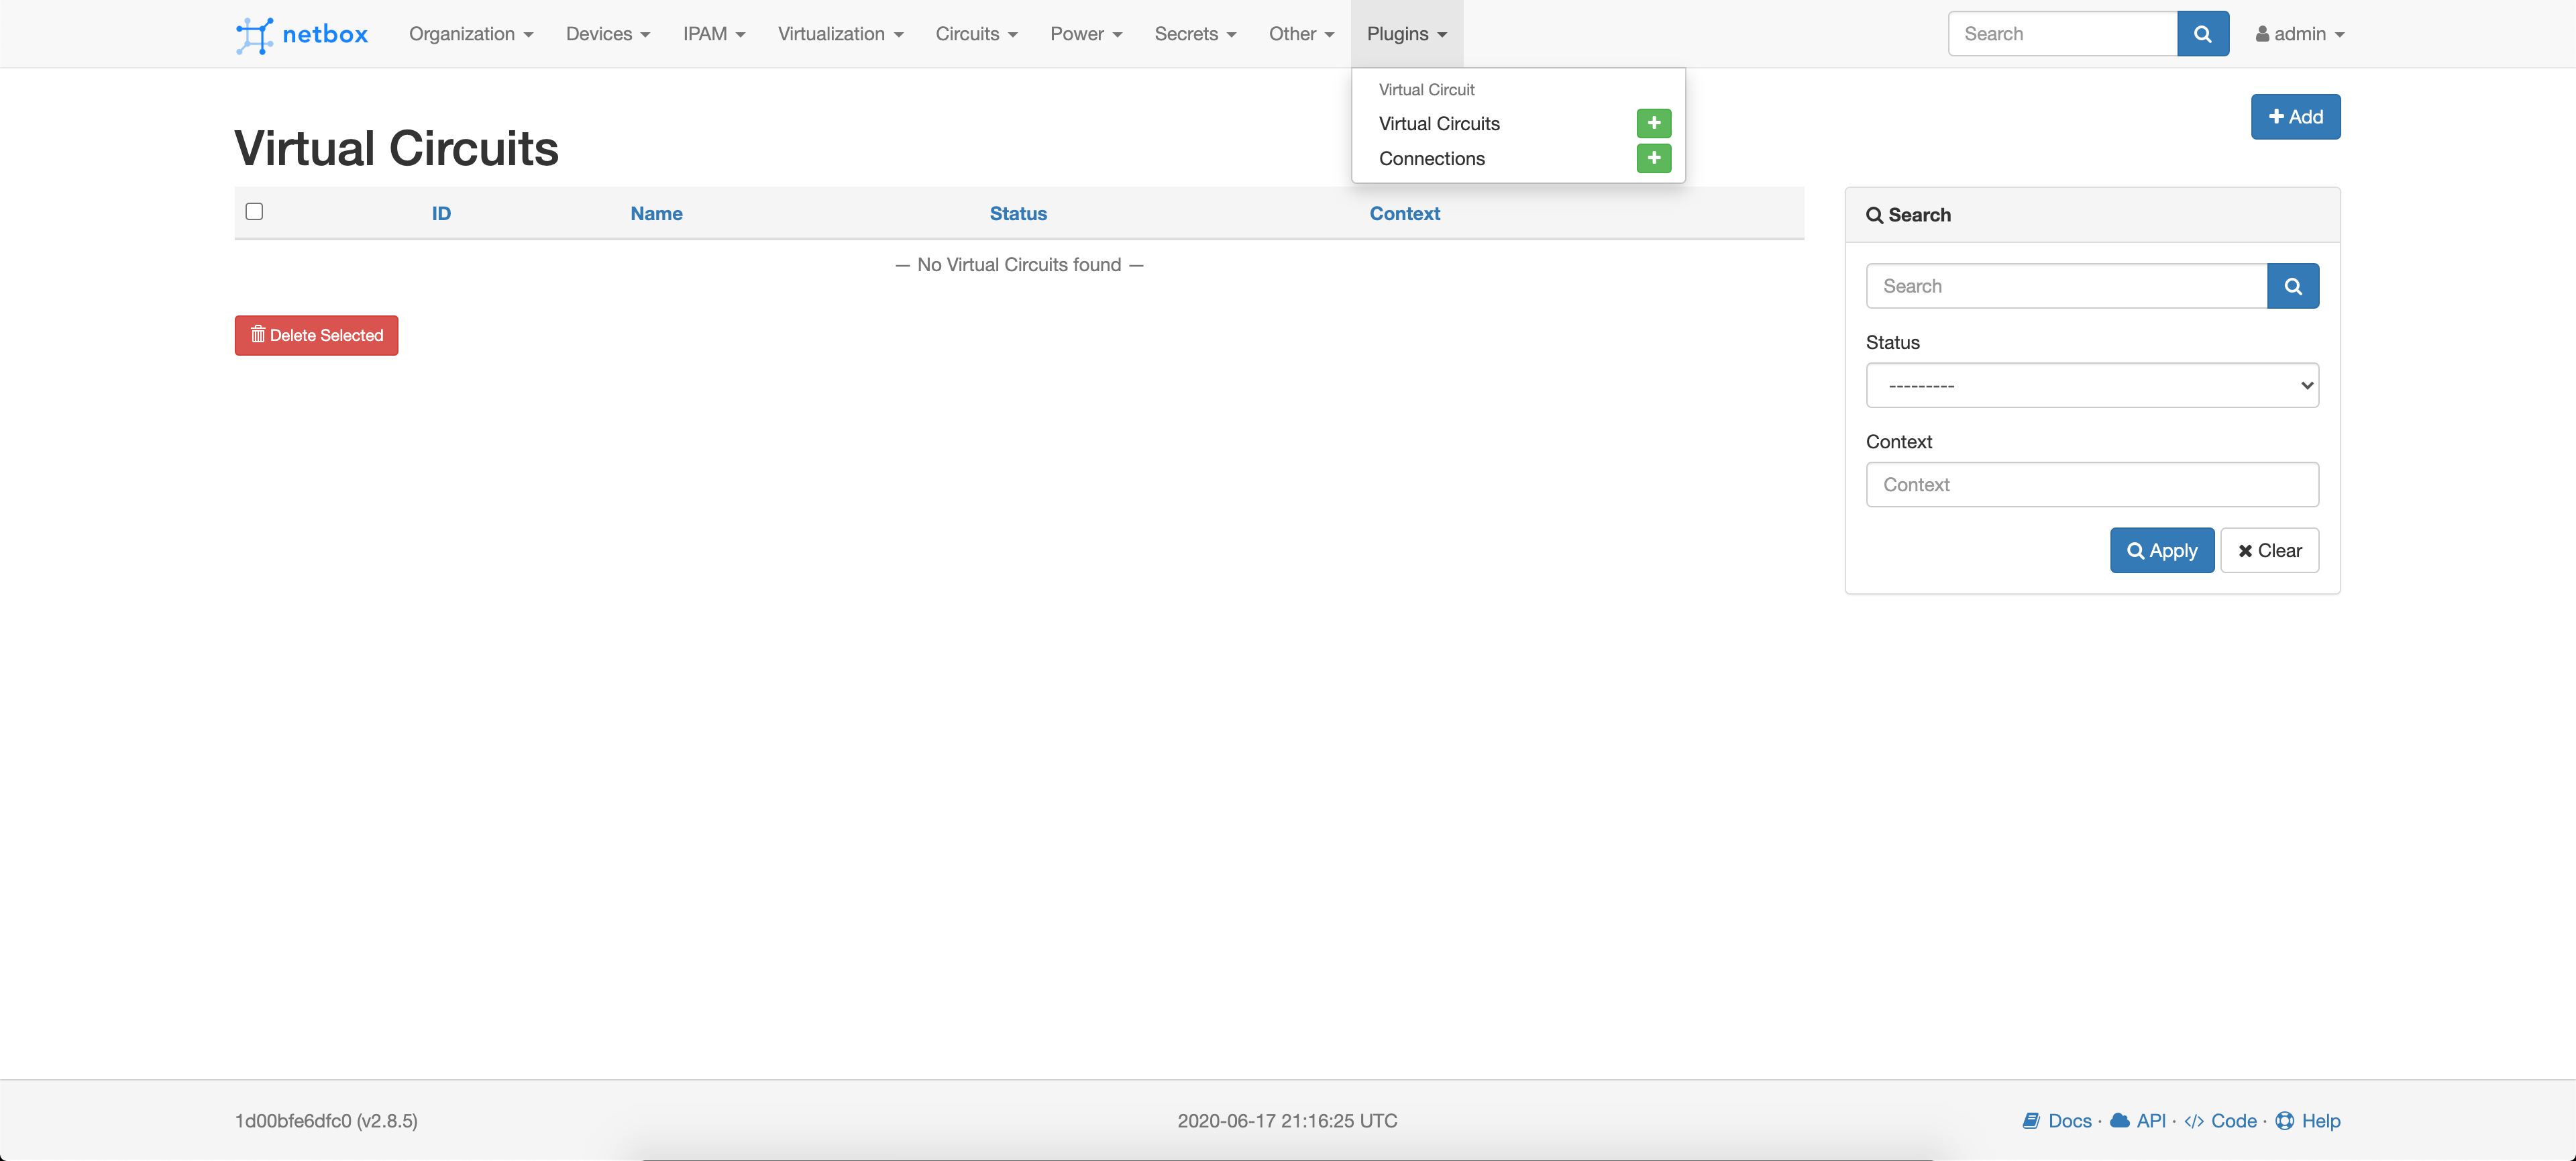Select Connections in Plugins menu
Screen dimensions: 2576x1161
1431,158
